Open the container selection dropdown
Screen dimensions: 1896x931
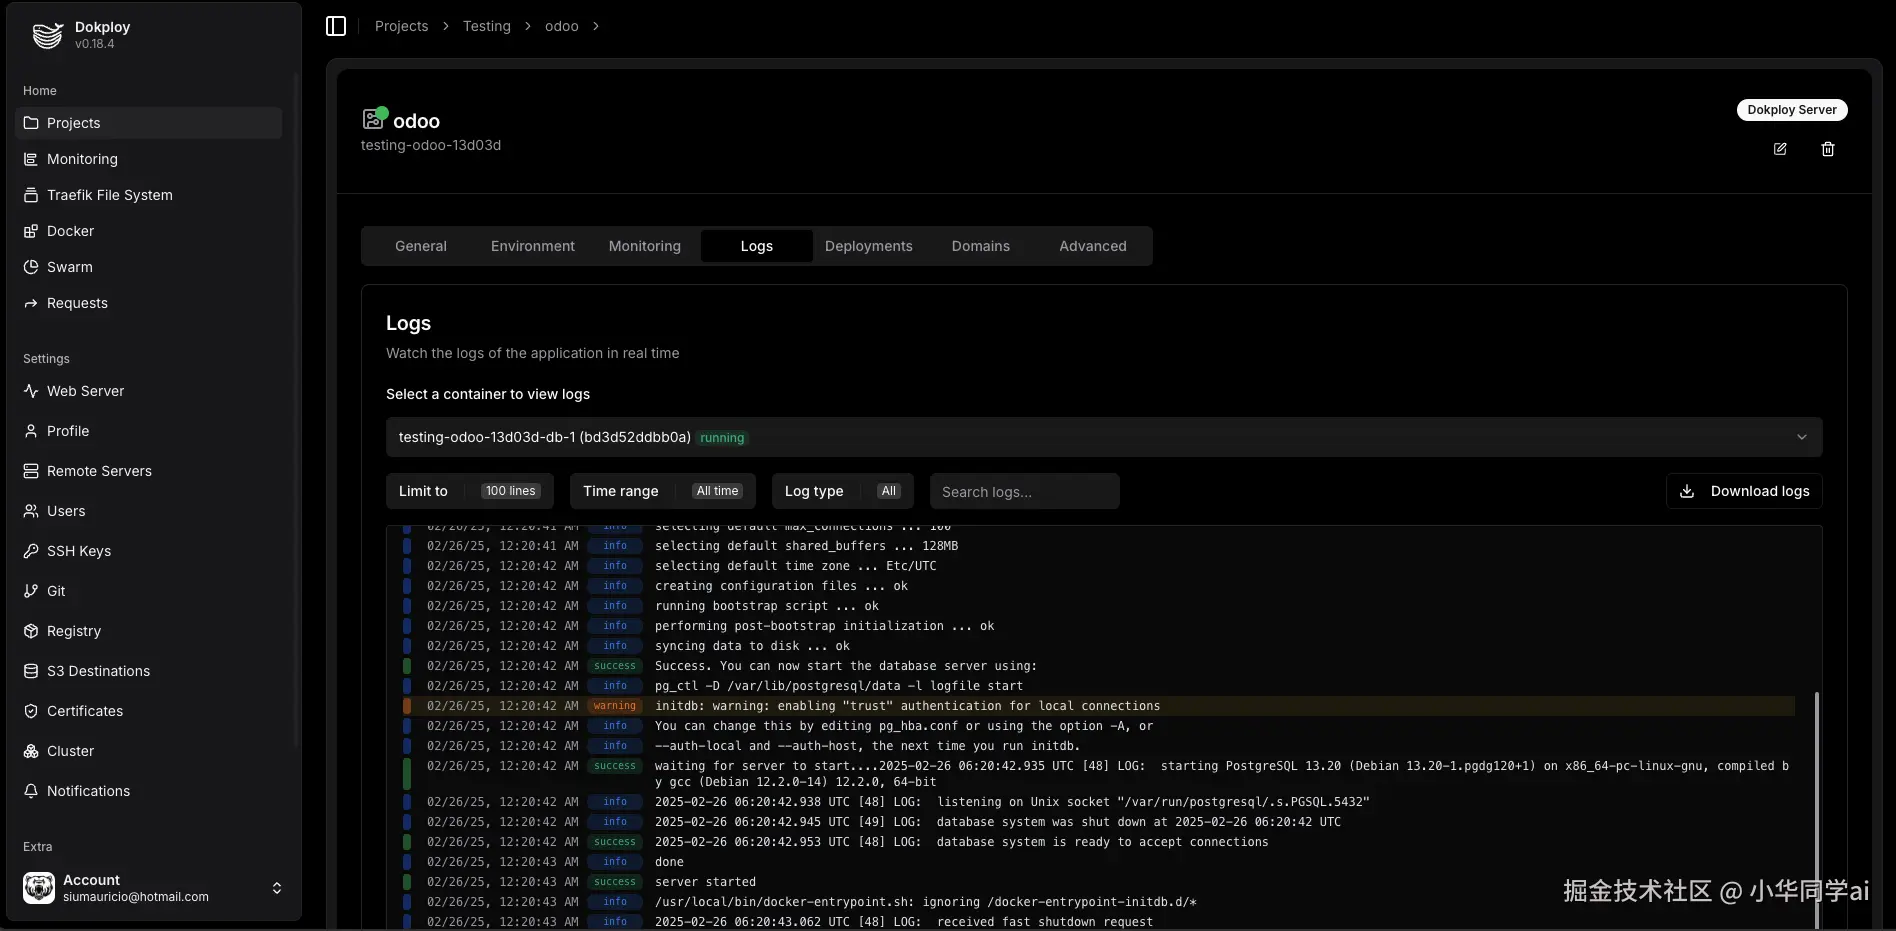coord(1104,437)
